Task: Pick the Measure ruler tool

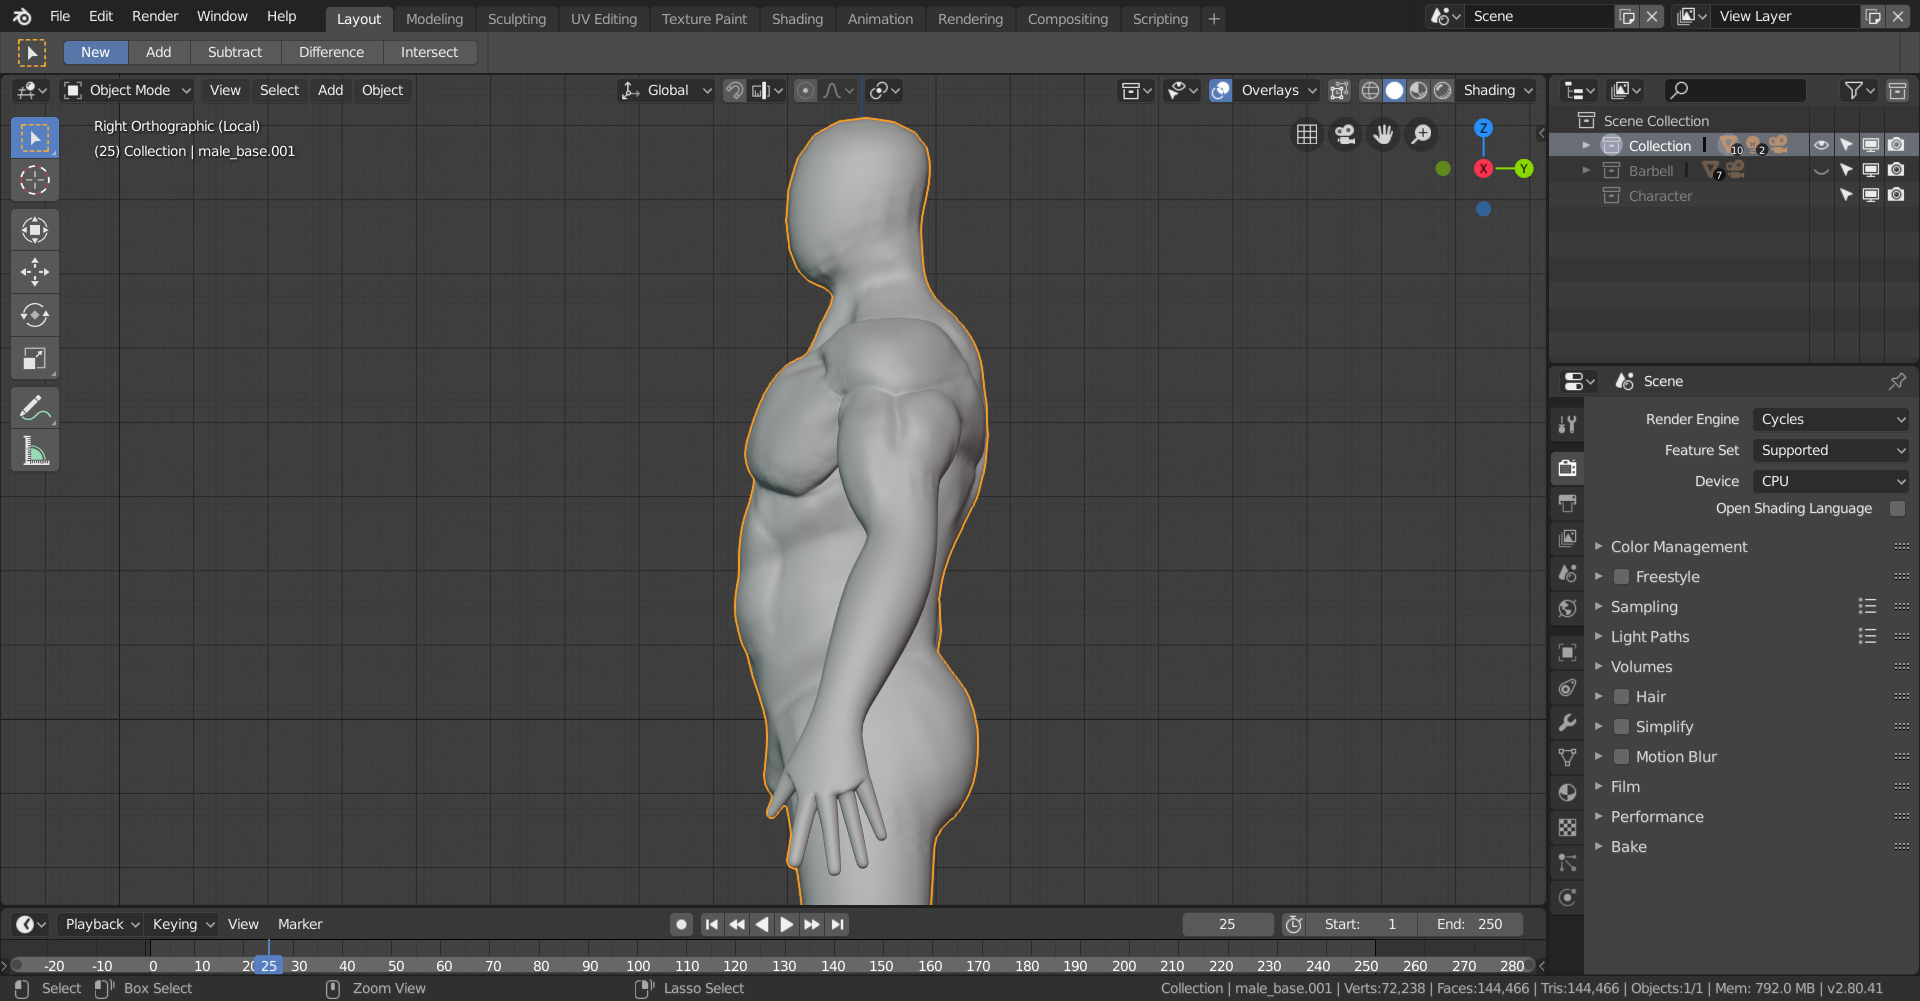Action: [35, 452]
